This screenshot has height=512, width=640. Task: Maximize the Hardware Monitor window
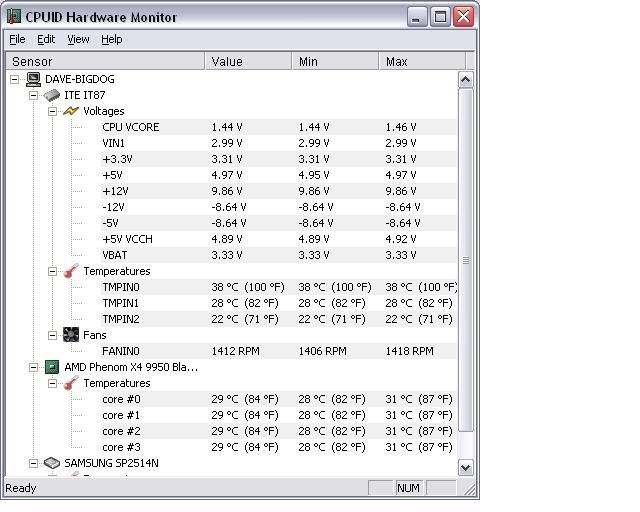pos(440,17)
